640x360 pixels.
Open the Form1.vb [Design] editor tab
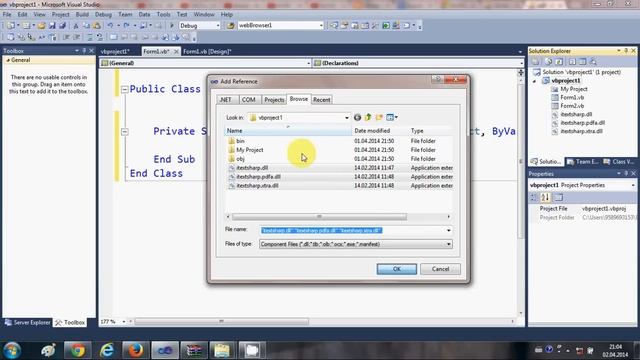pyautogui.click(x=207, y=51)
